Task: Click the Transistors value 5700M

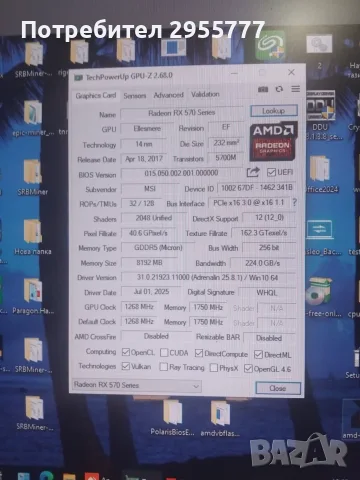Action: click(226, 157)
